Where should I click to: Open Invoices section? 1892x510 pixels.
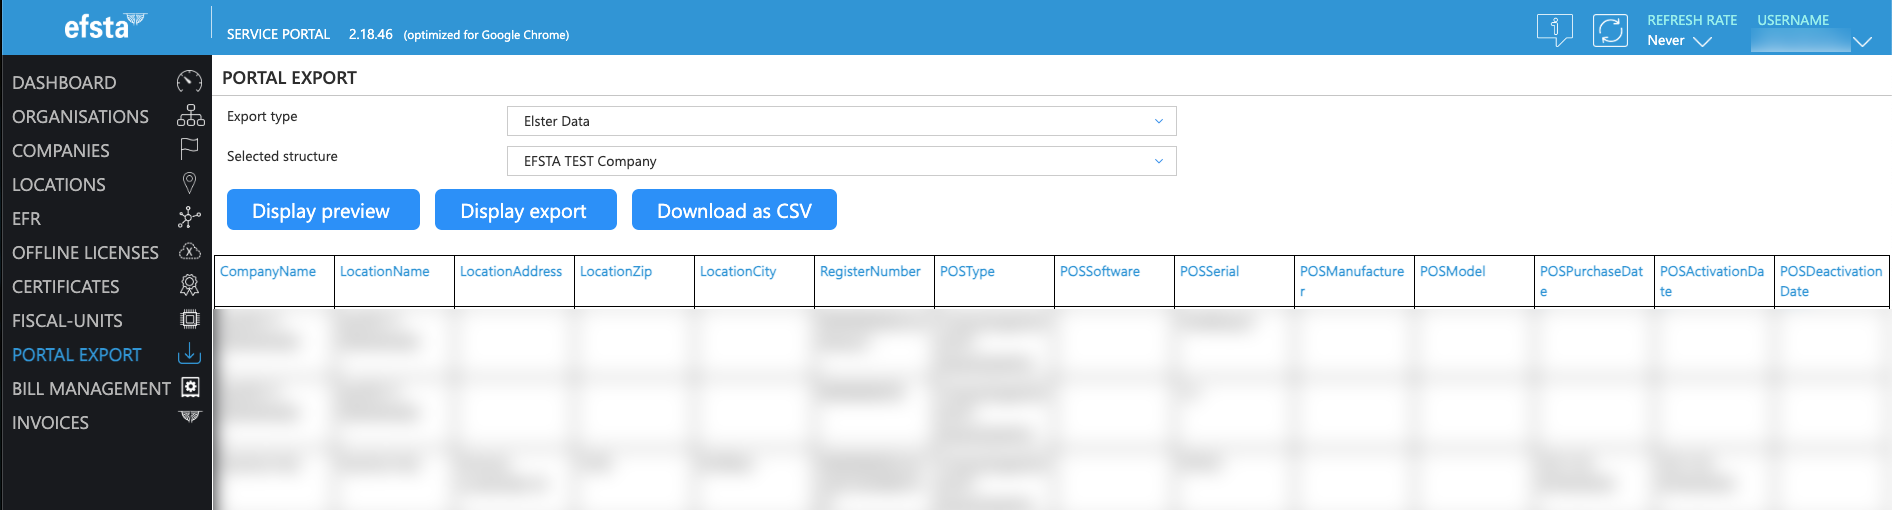50,422
